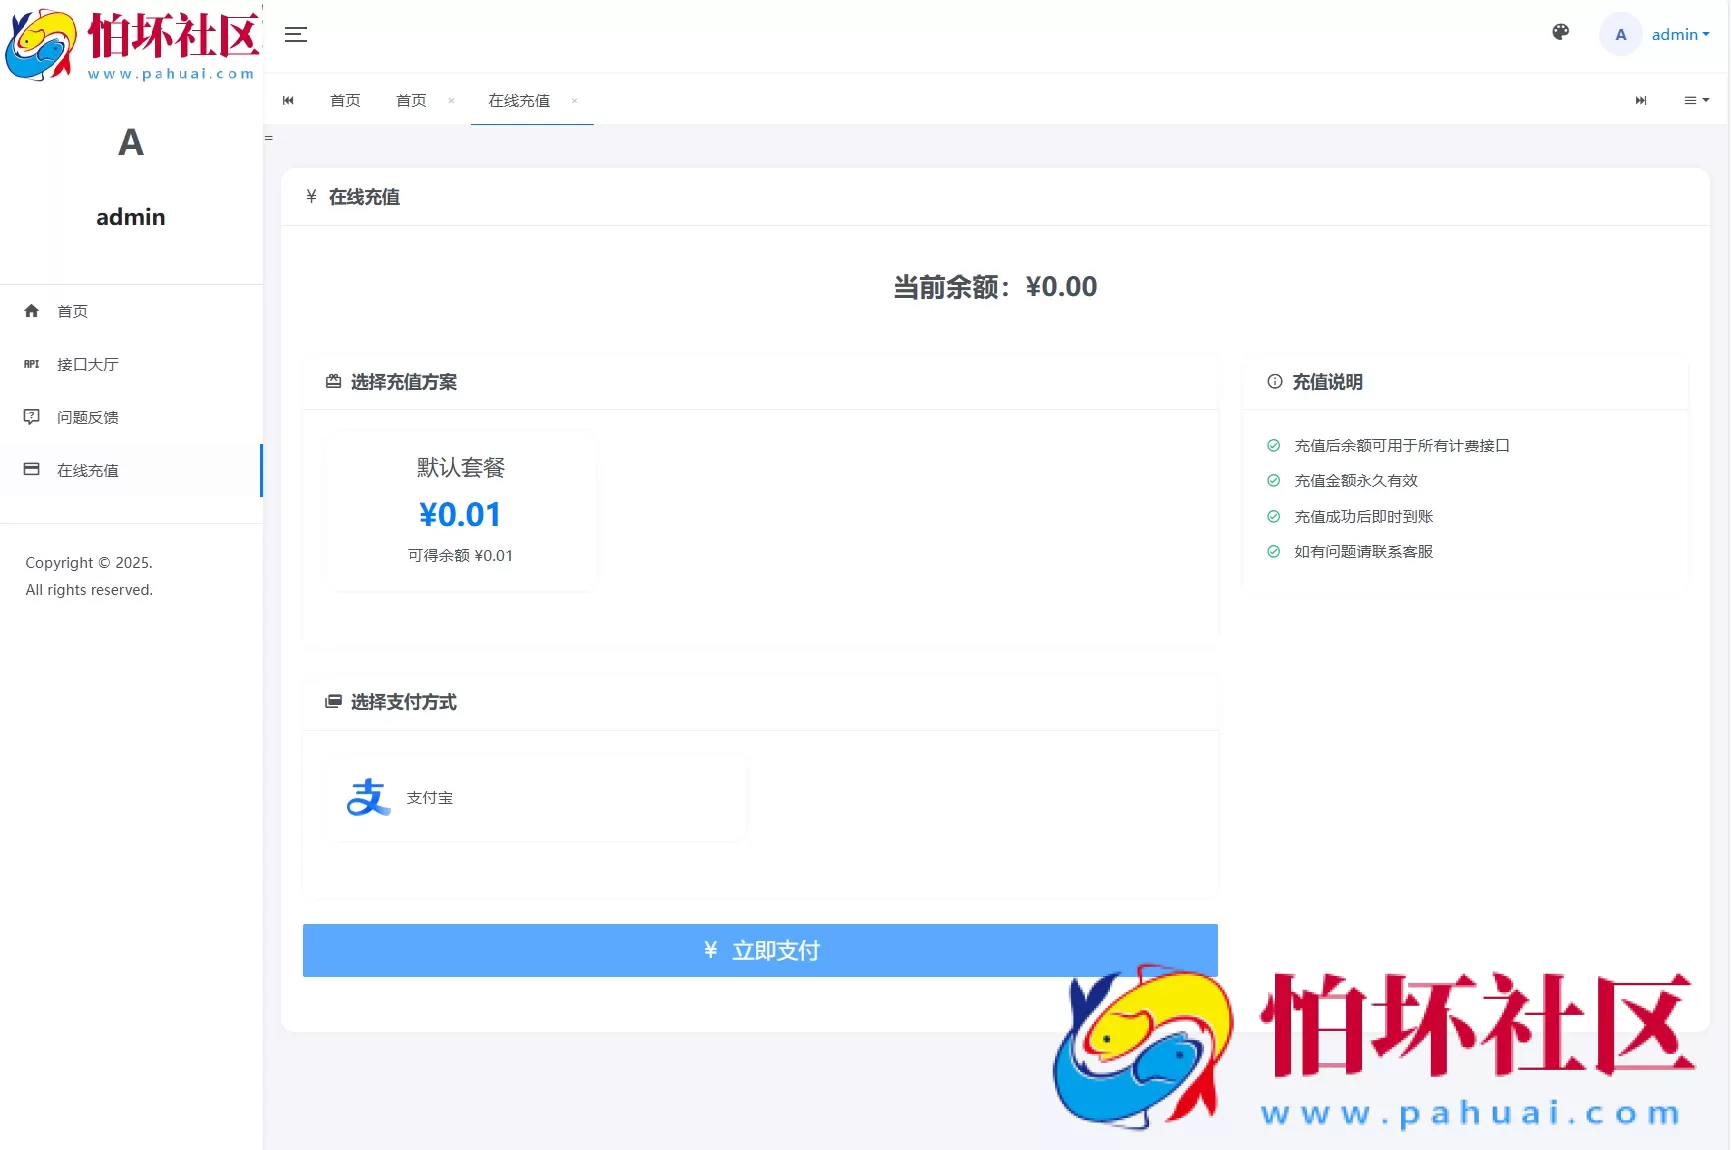Expand the tab options list at top right
Image resolution: width=1731 pixels, height=1150 pixels.
[x=1696, y=100]
